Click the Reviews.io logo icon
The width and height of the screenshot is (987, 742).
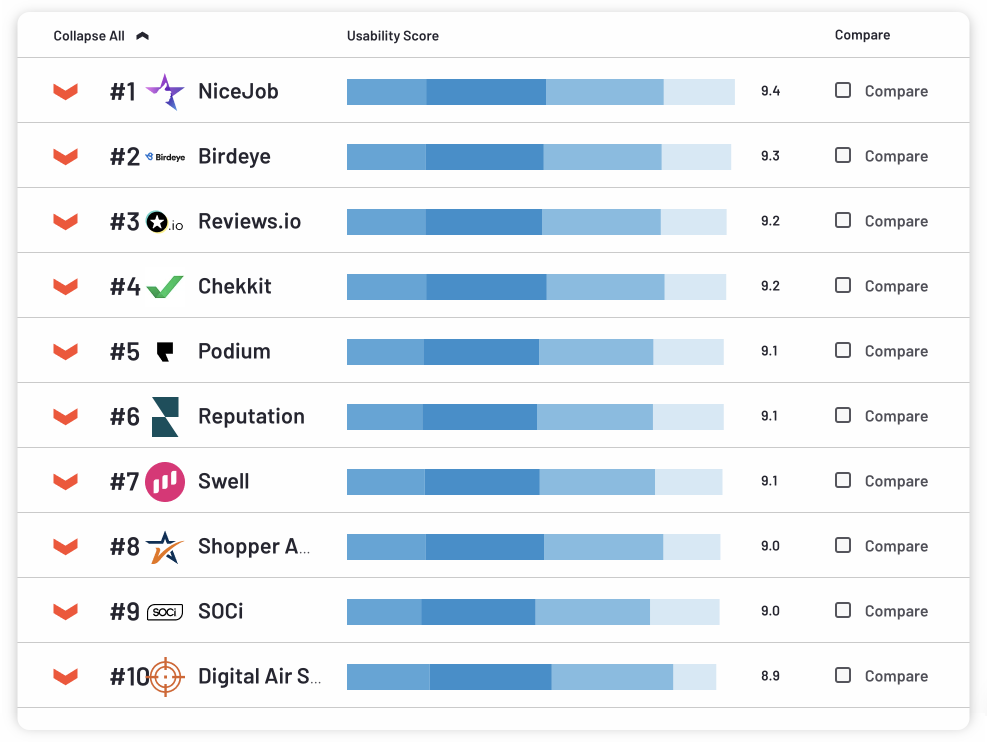(x=165, y=222)
